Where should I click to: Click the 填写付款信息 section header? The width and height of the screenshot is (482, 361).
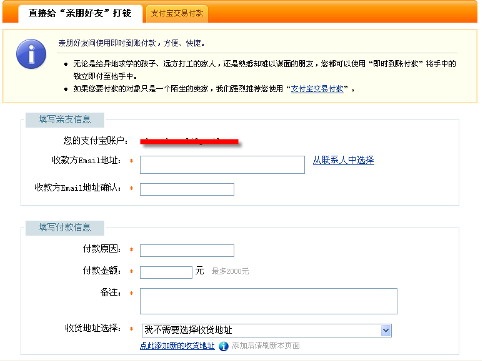tap(65, 228)
